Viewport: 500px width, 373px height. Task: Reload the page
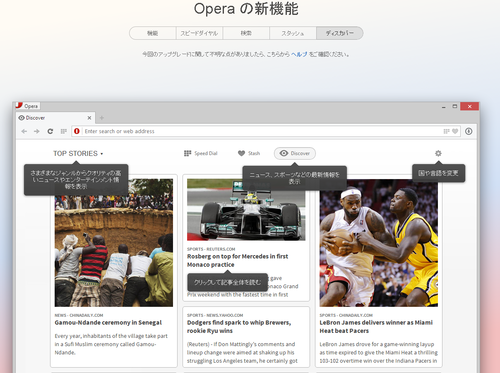coord(50,131)
